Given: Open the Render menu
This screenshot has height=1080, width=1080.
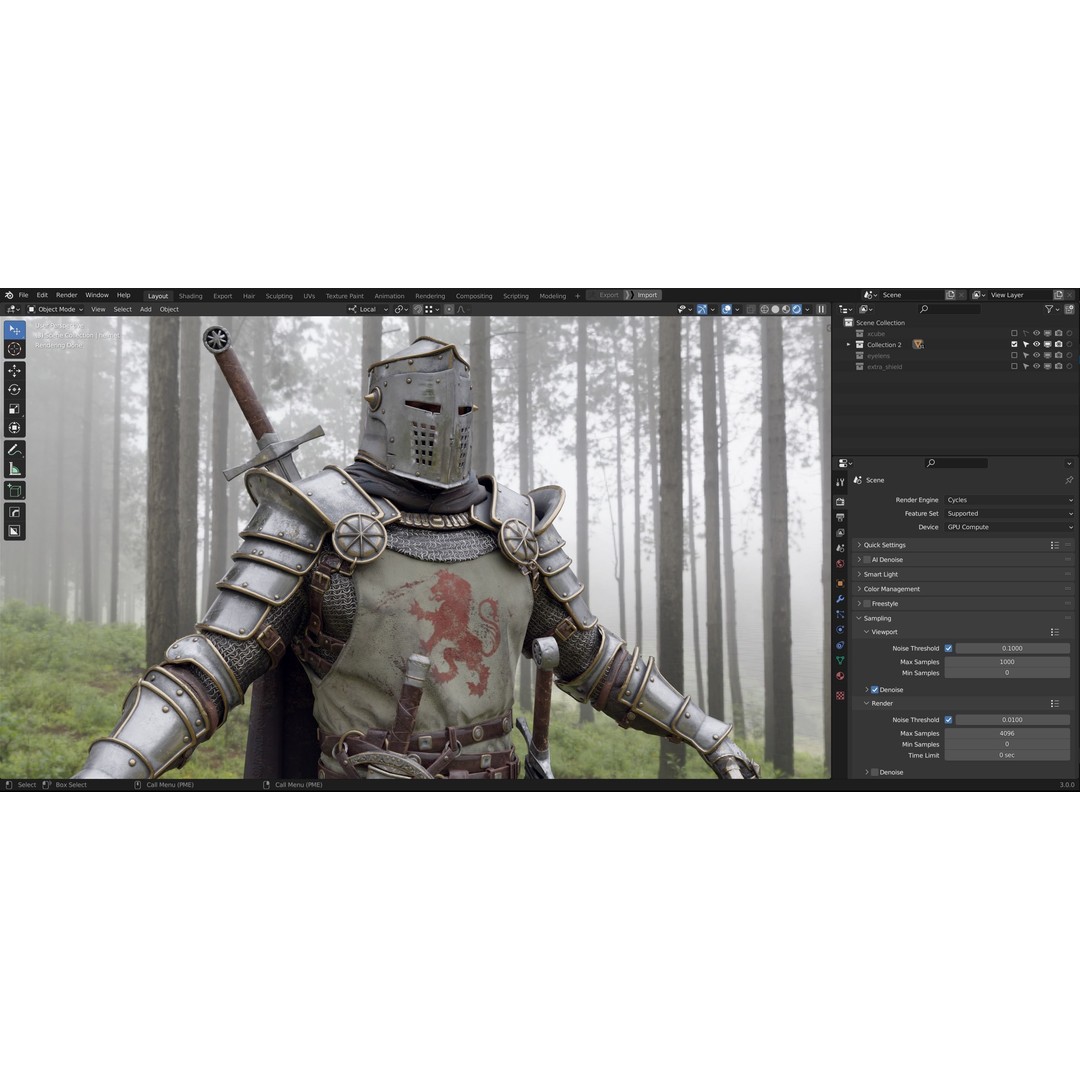Looking at the screenshot, I should point(67,295).
